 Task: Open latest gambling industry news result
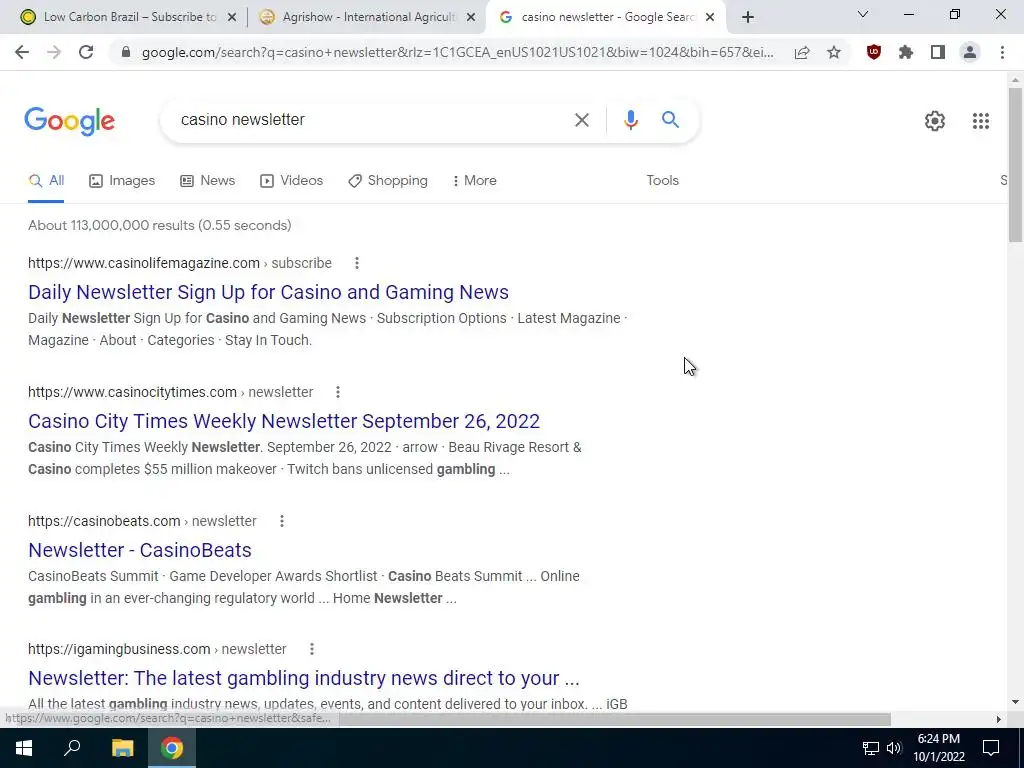pyautogui.click(x=304, y=678)
